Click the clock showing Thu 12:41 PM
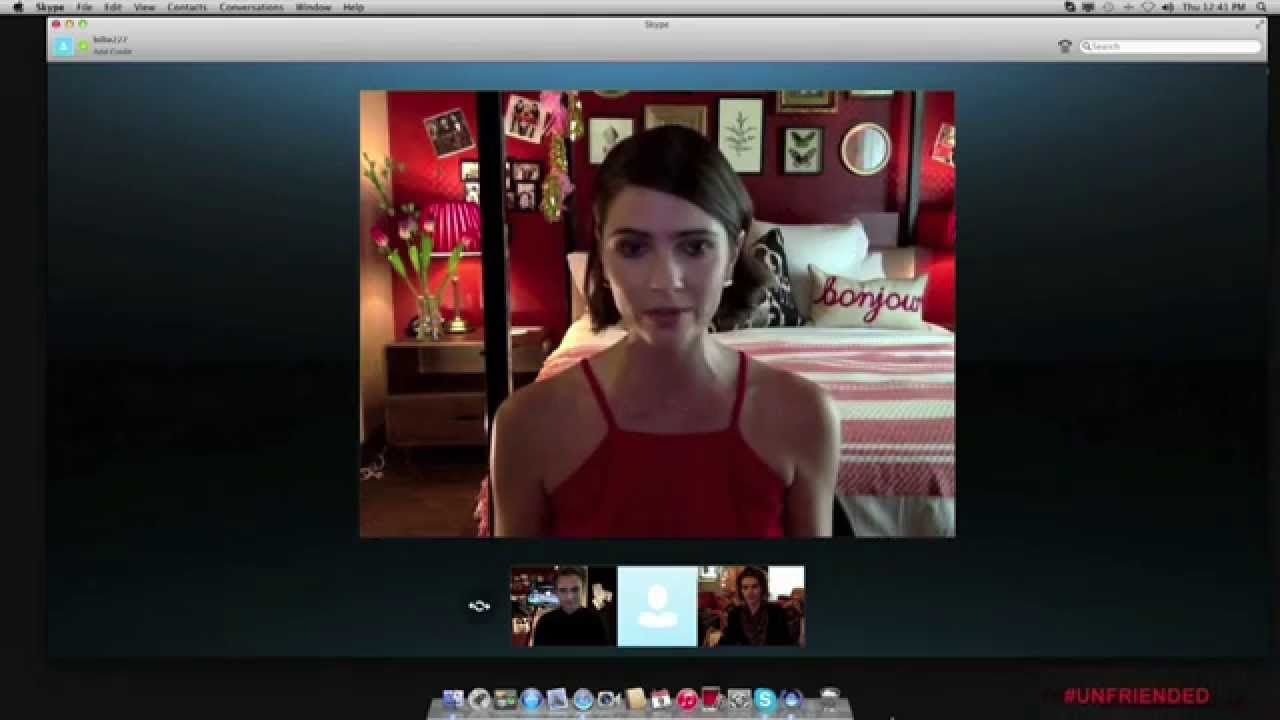This screenshot has height=720, width=1280. pyautogui.click(x=1215, y=7)
